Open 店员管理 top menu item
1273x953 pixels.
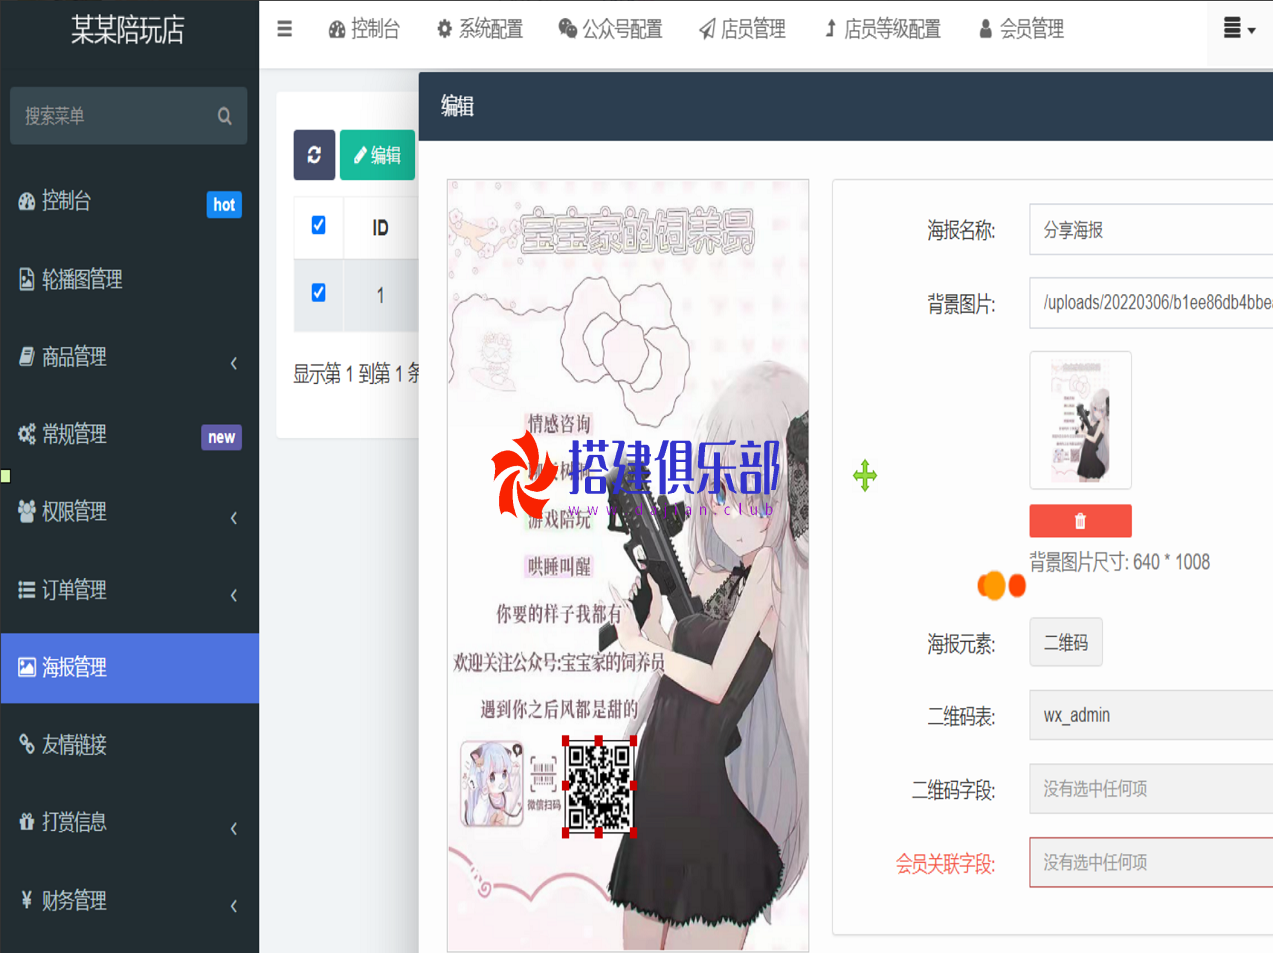pyautogui.click(x=742, y=29)
